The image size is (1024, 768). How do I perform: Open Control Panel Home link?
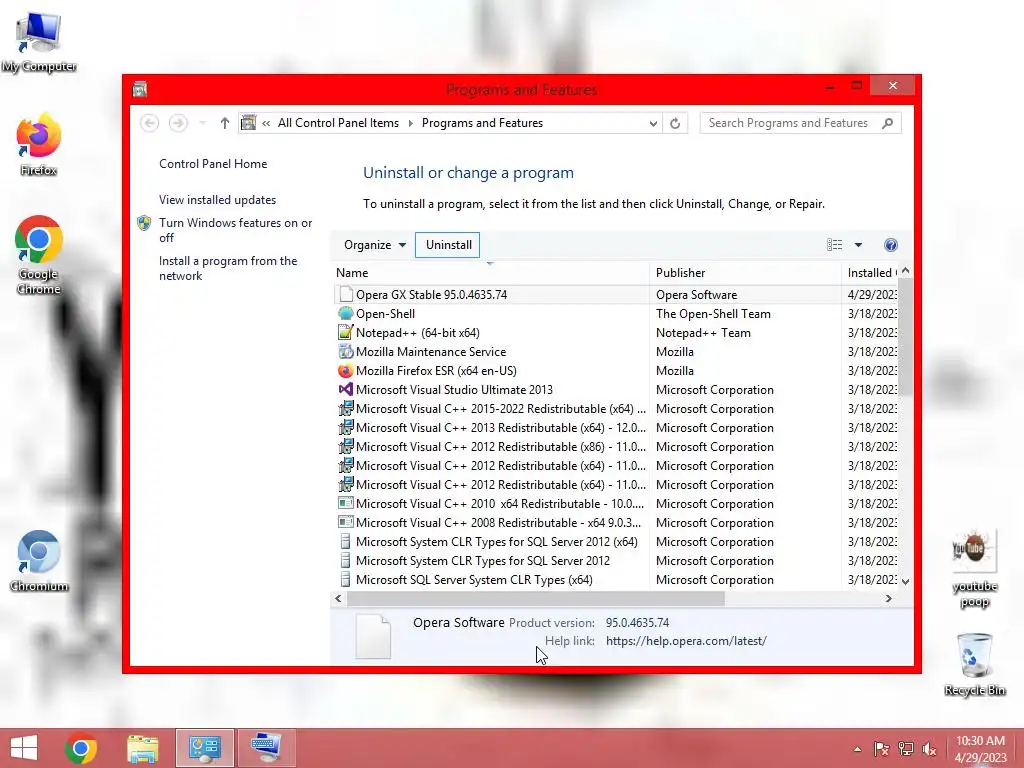tap(213, 164)
